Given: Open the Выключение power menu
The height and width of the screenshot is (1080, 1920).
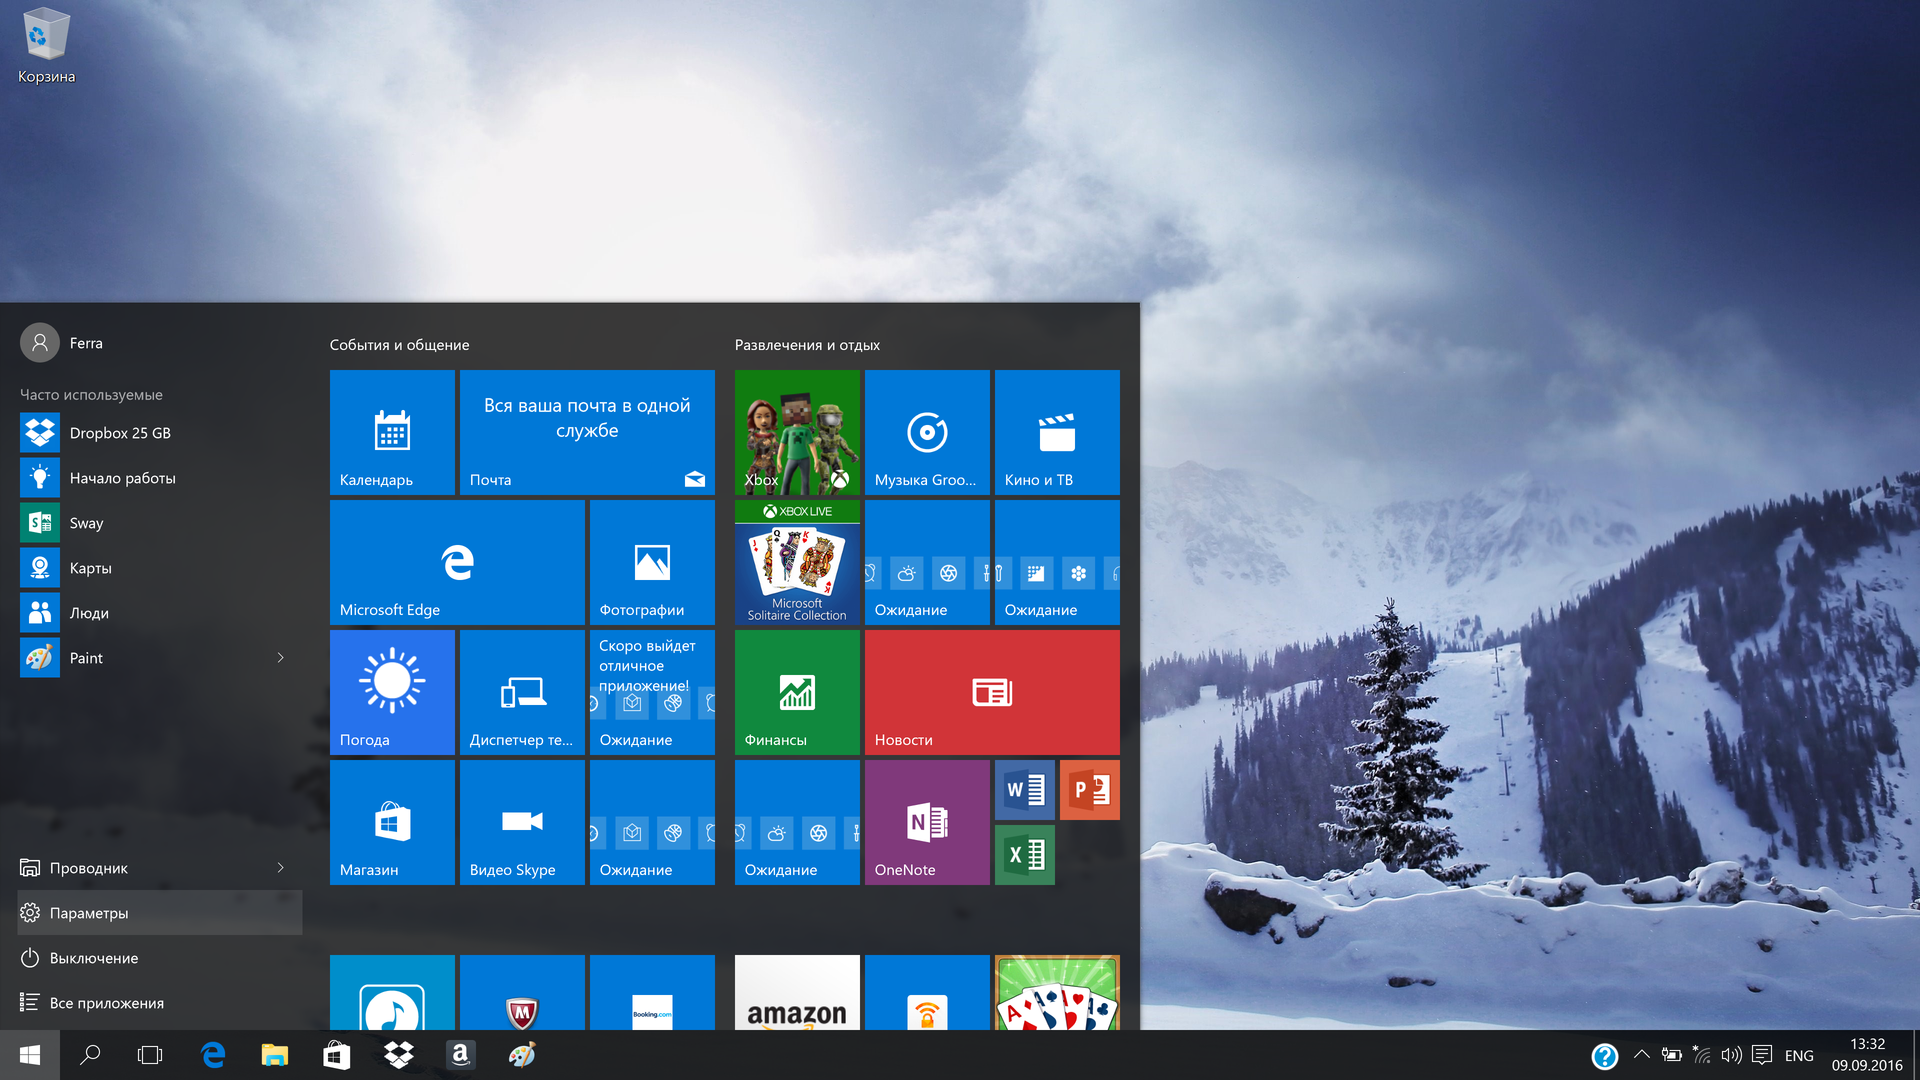Looking at the screenshot, I should coord(94,958).
